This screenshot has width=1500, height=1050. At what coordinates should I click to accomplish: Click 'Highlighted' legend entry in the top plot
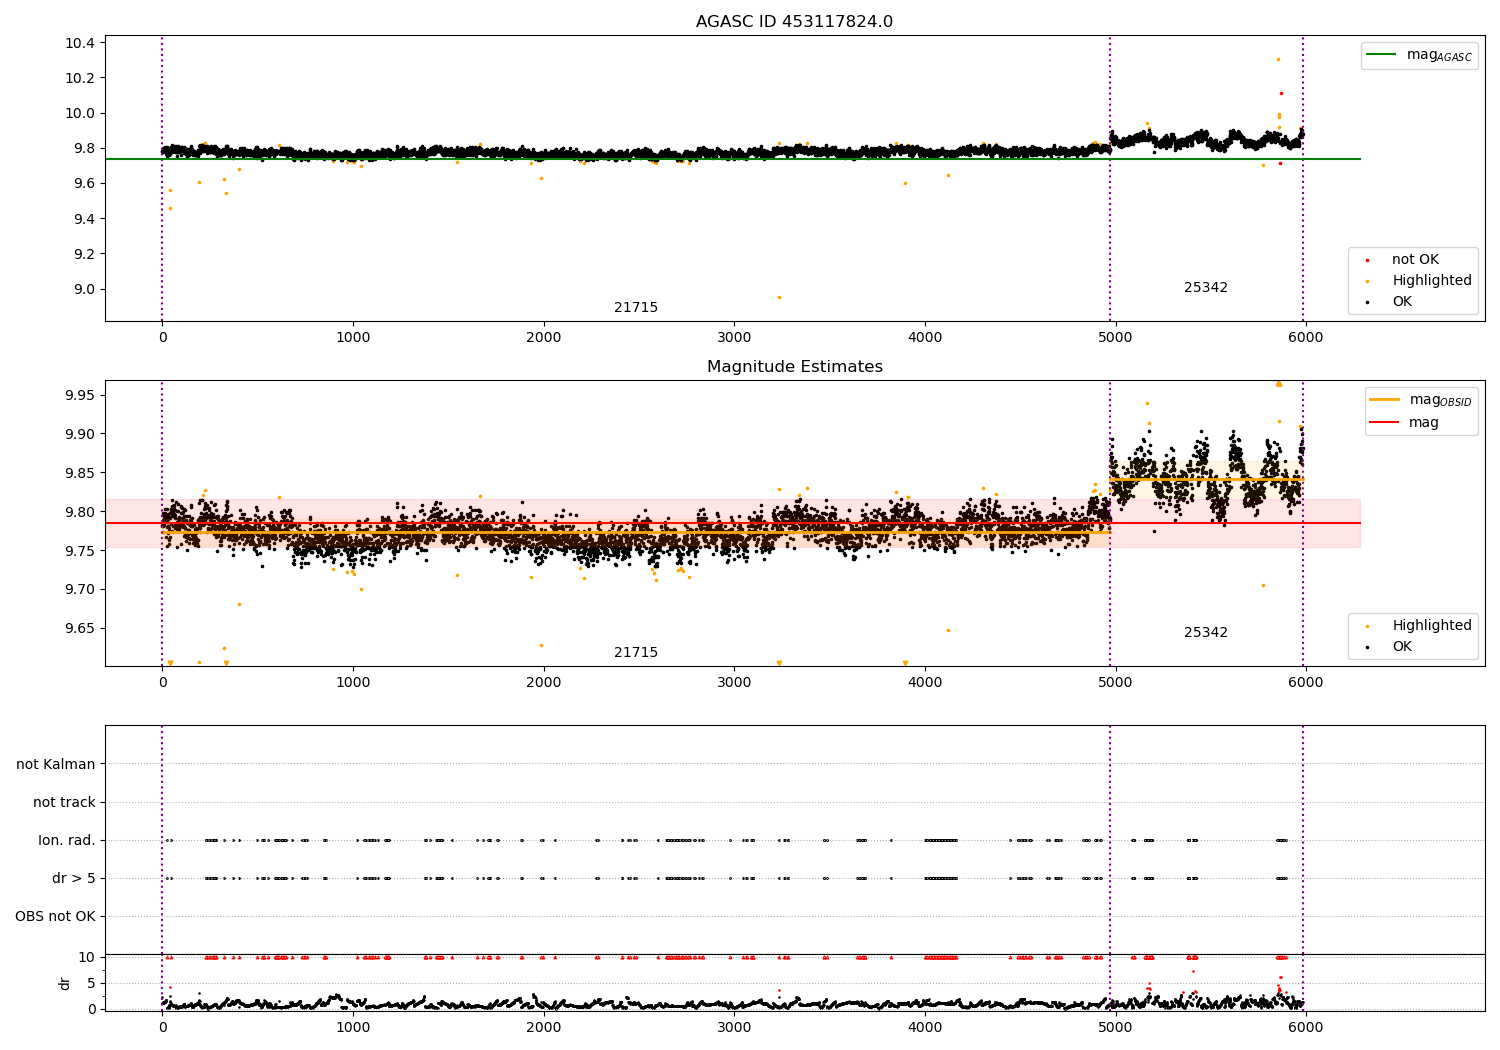click(1432, 281)
